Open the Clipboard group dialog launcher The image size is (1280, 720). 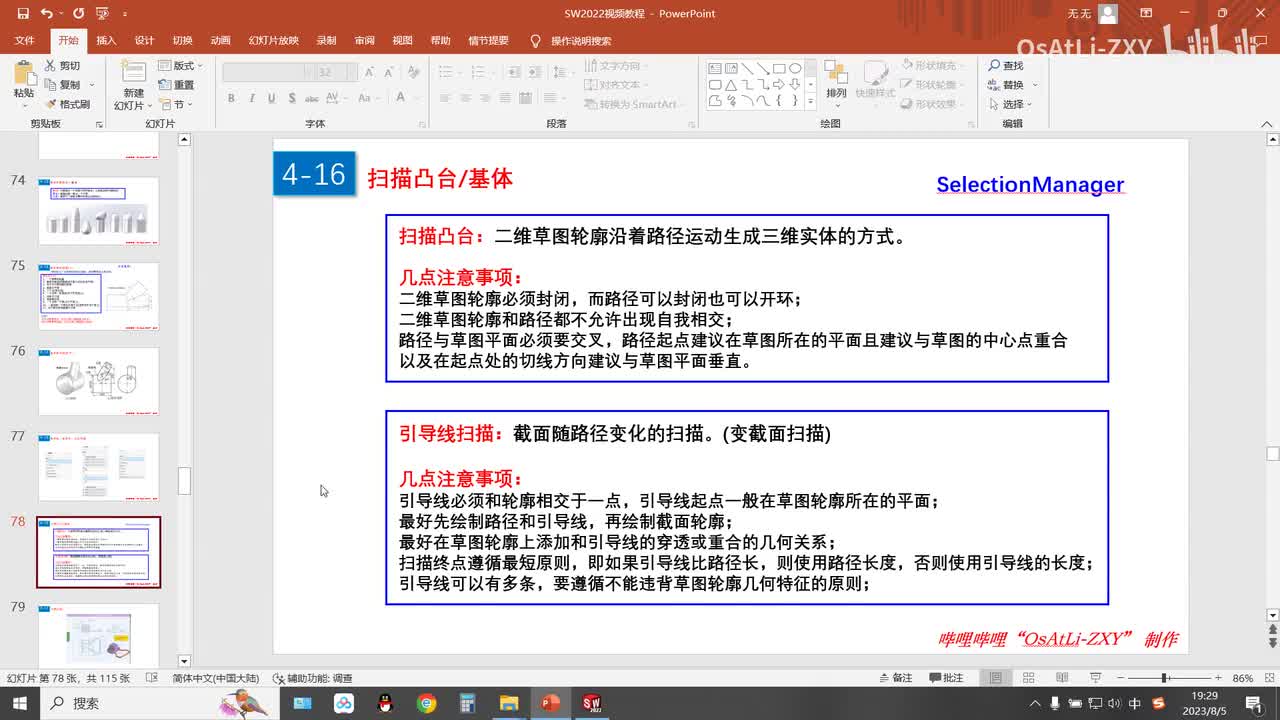coord(99,124)
